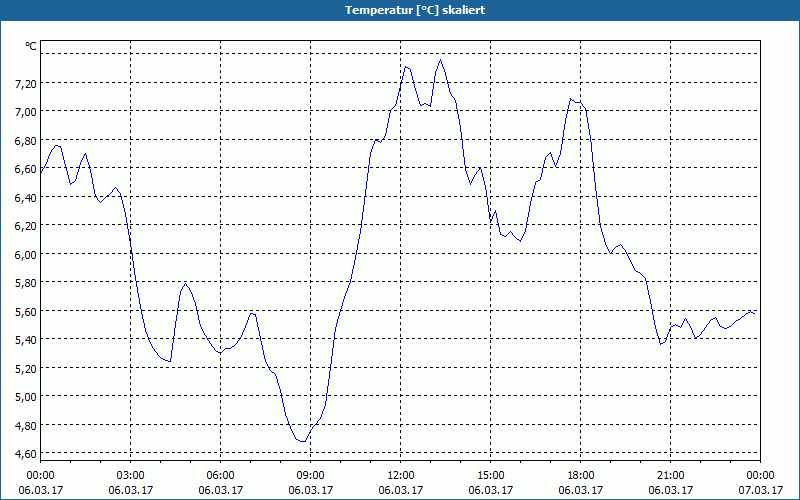
Task: Select the 7,20 y-axis value
Action: 26,84
